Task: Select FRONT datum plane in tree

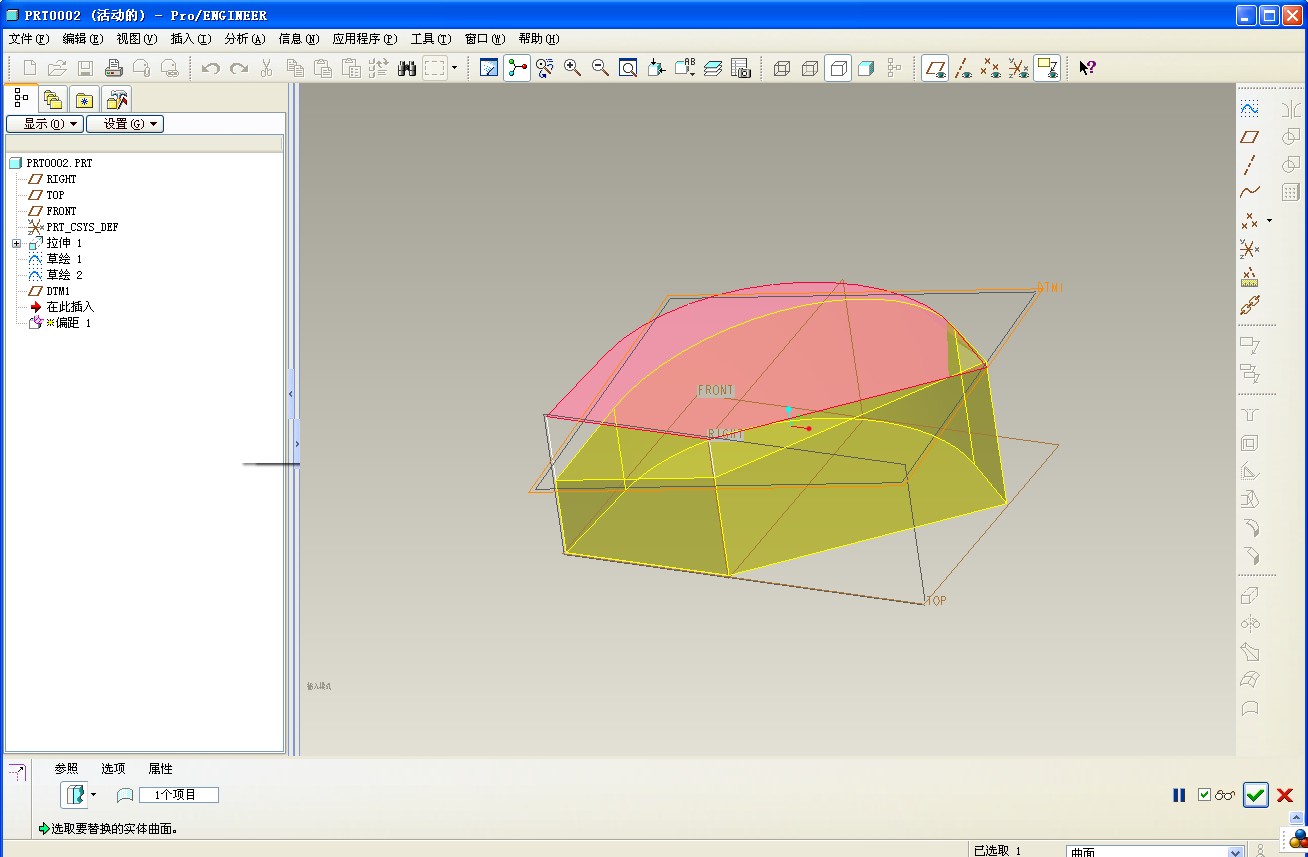Action: pyautogui.click(x=61, y=211)
